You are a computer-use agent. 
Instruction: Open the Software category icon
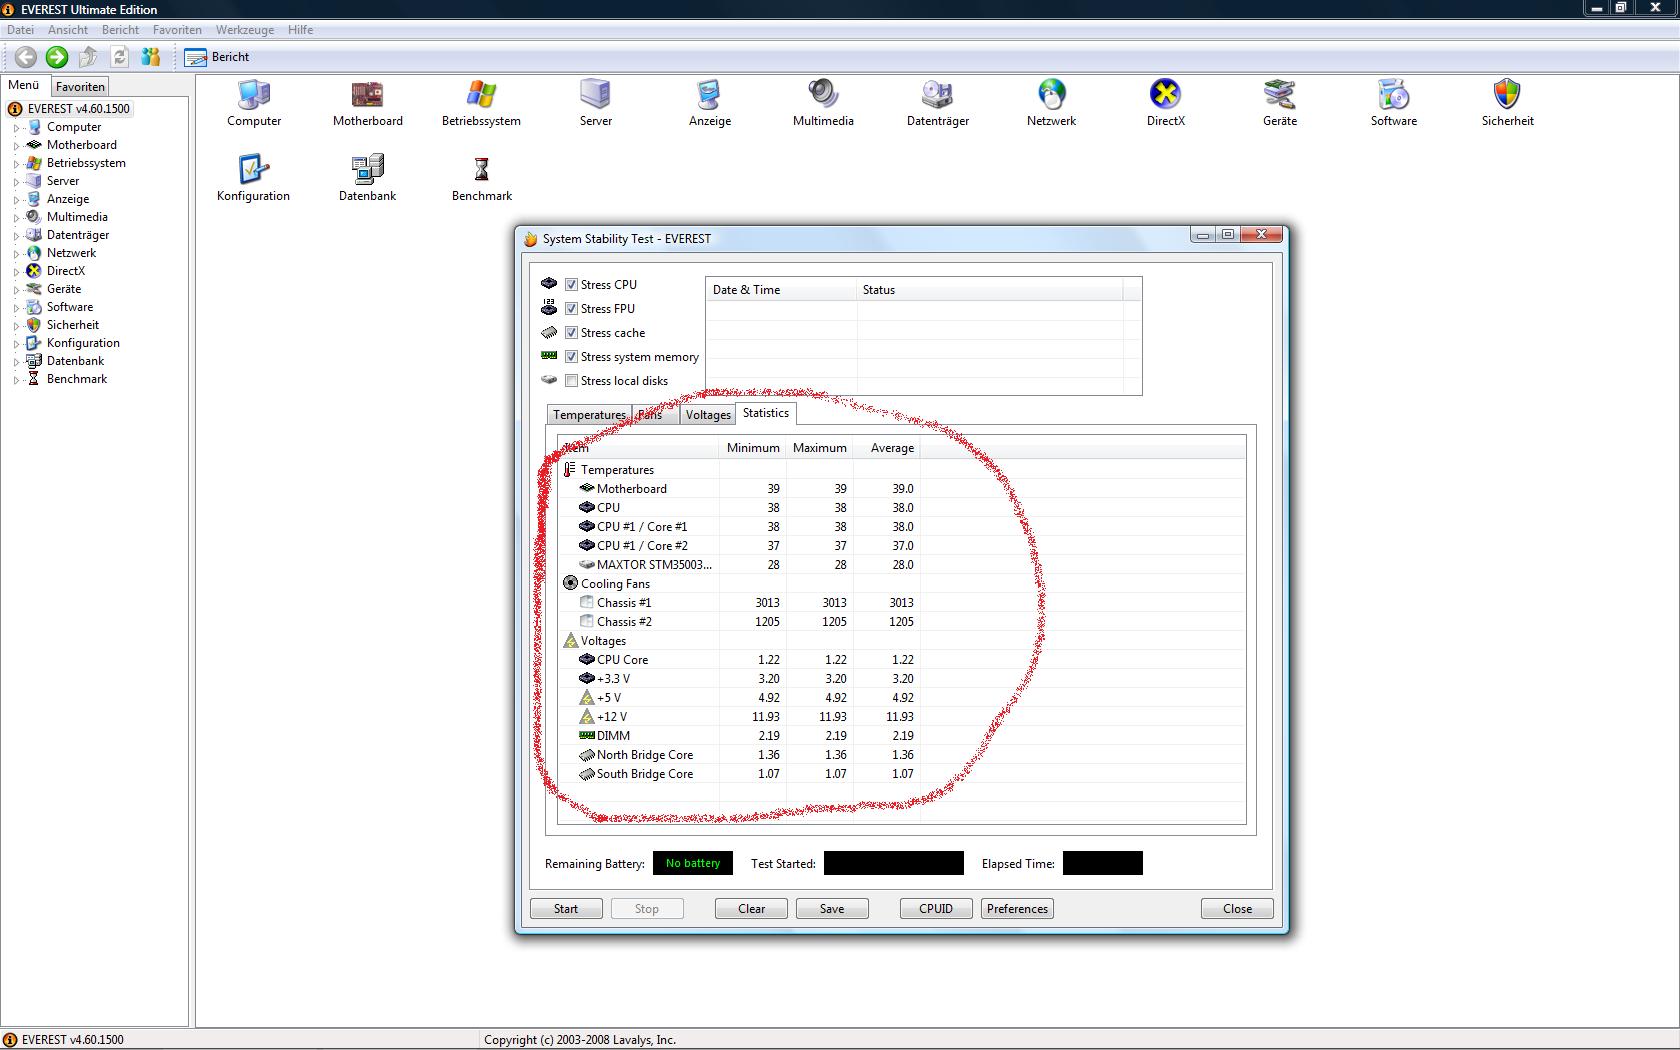click(x=1393, y=94)
